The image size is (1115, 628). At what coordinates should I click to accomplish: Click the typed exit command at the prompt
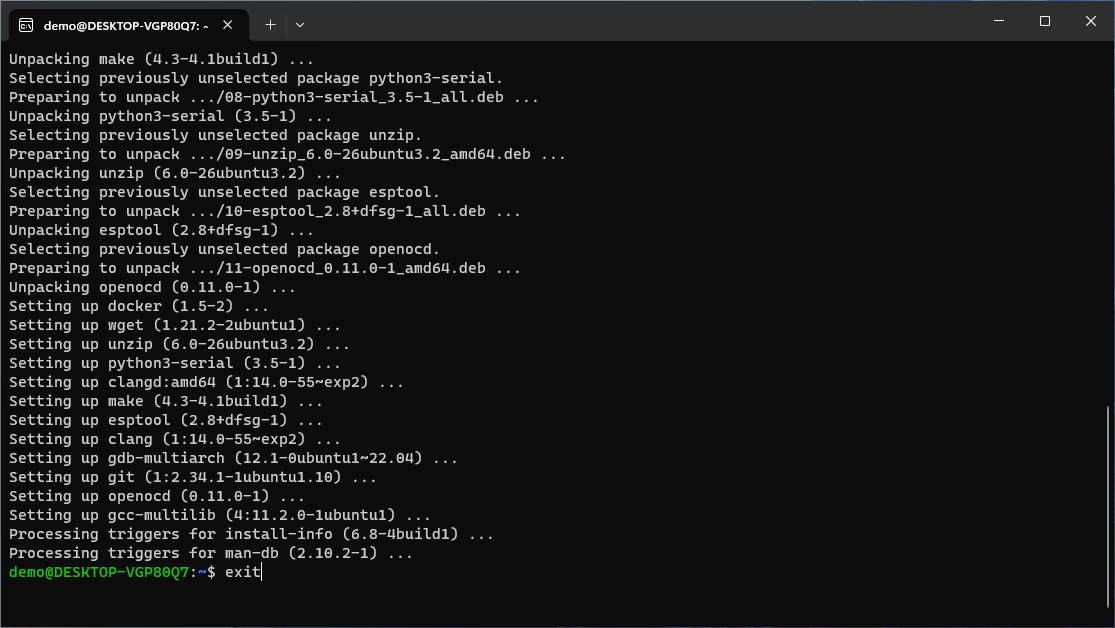coord(240,572)
